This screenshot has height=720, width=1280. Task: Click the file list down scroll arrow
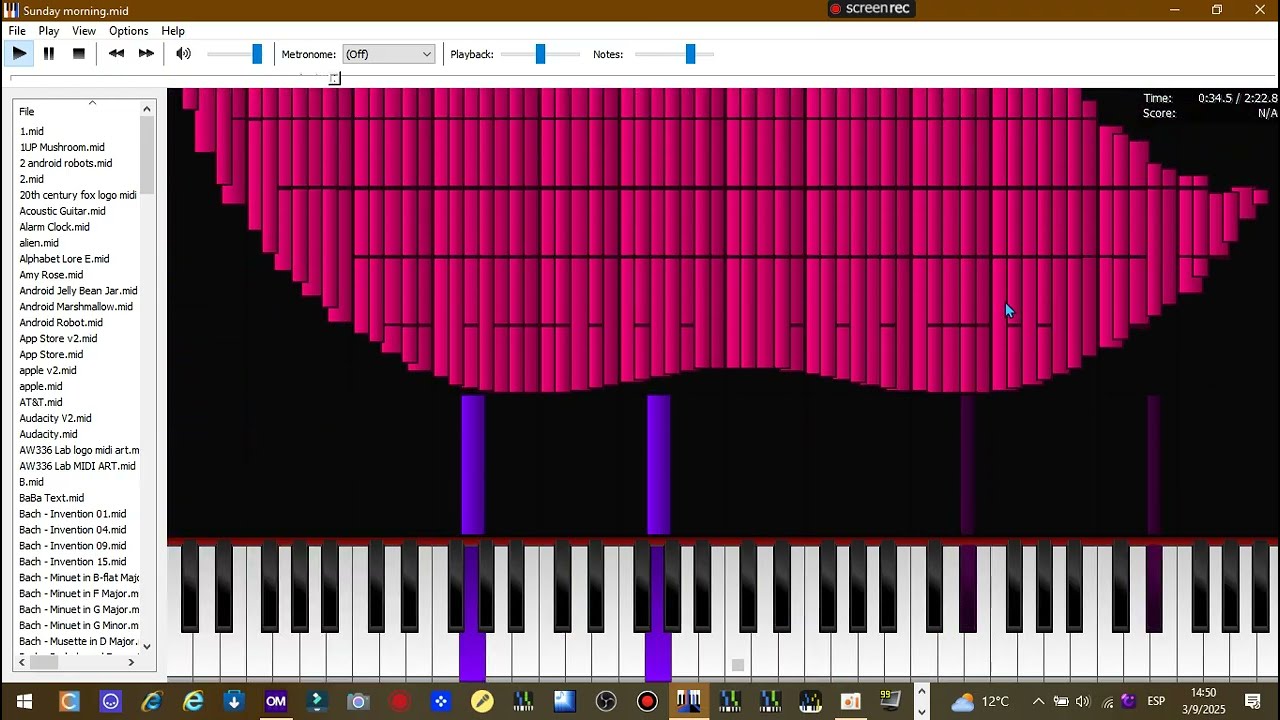pyautogui.click(x=147, y=646)
